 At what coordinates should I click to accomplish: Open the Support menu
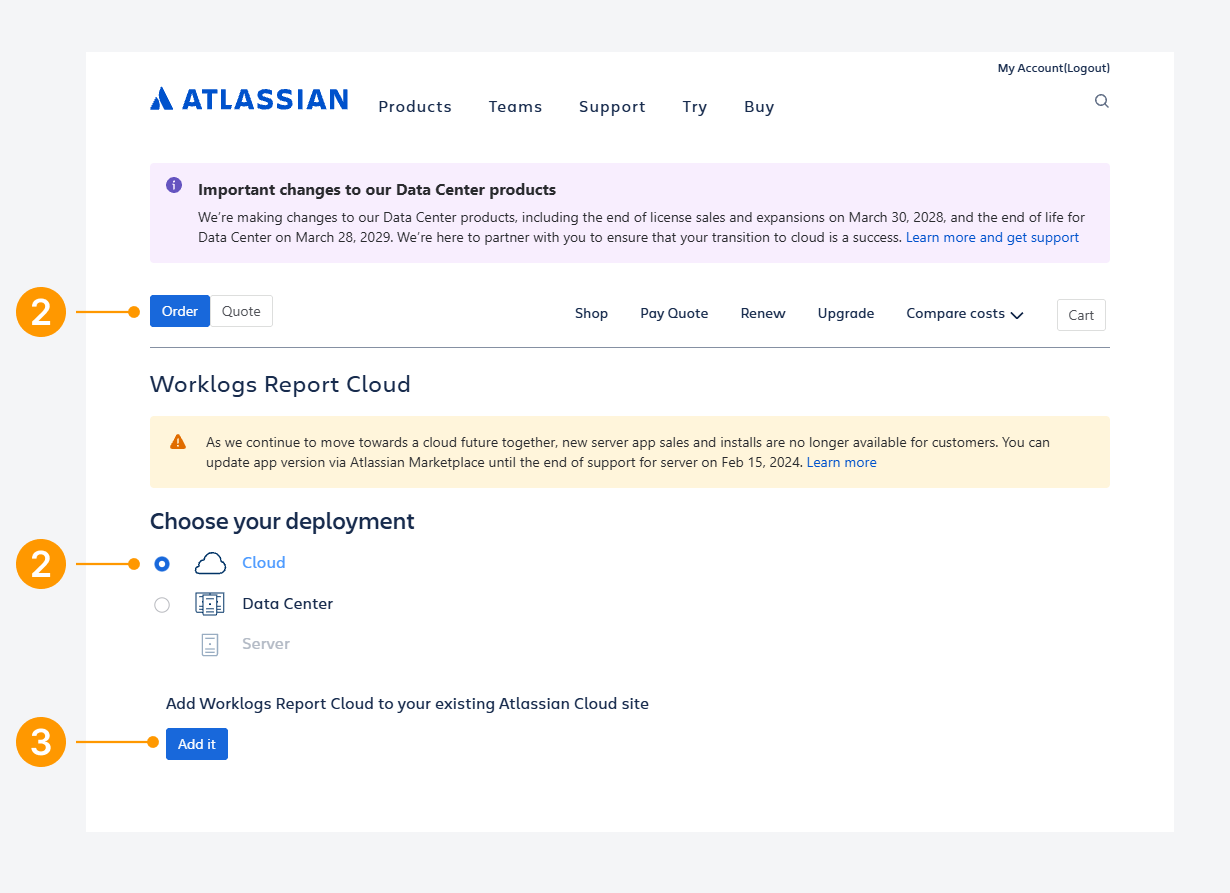click(612, 107)
